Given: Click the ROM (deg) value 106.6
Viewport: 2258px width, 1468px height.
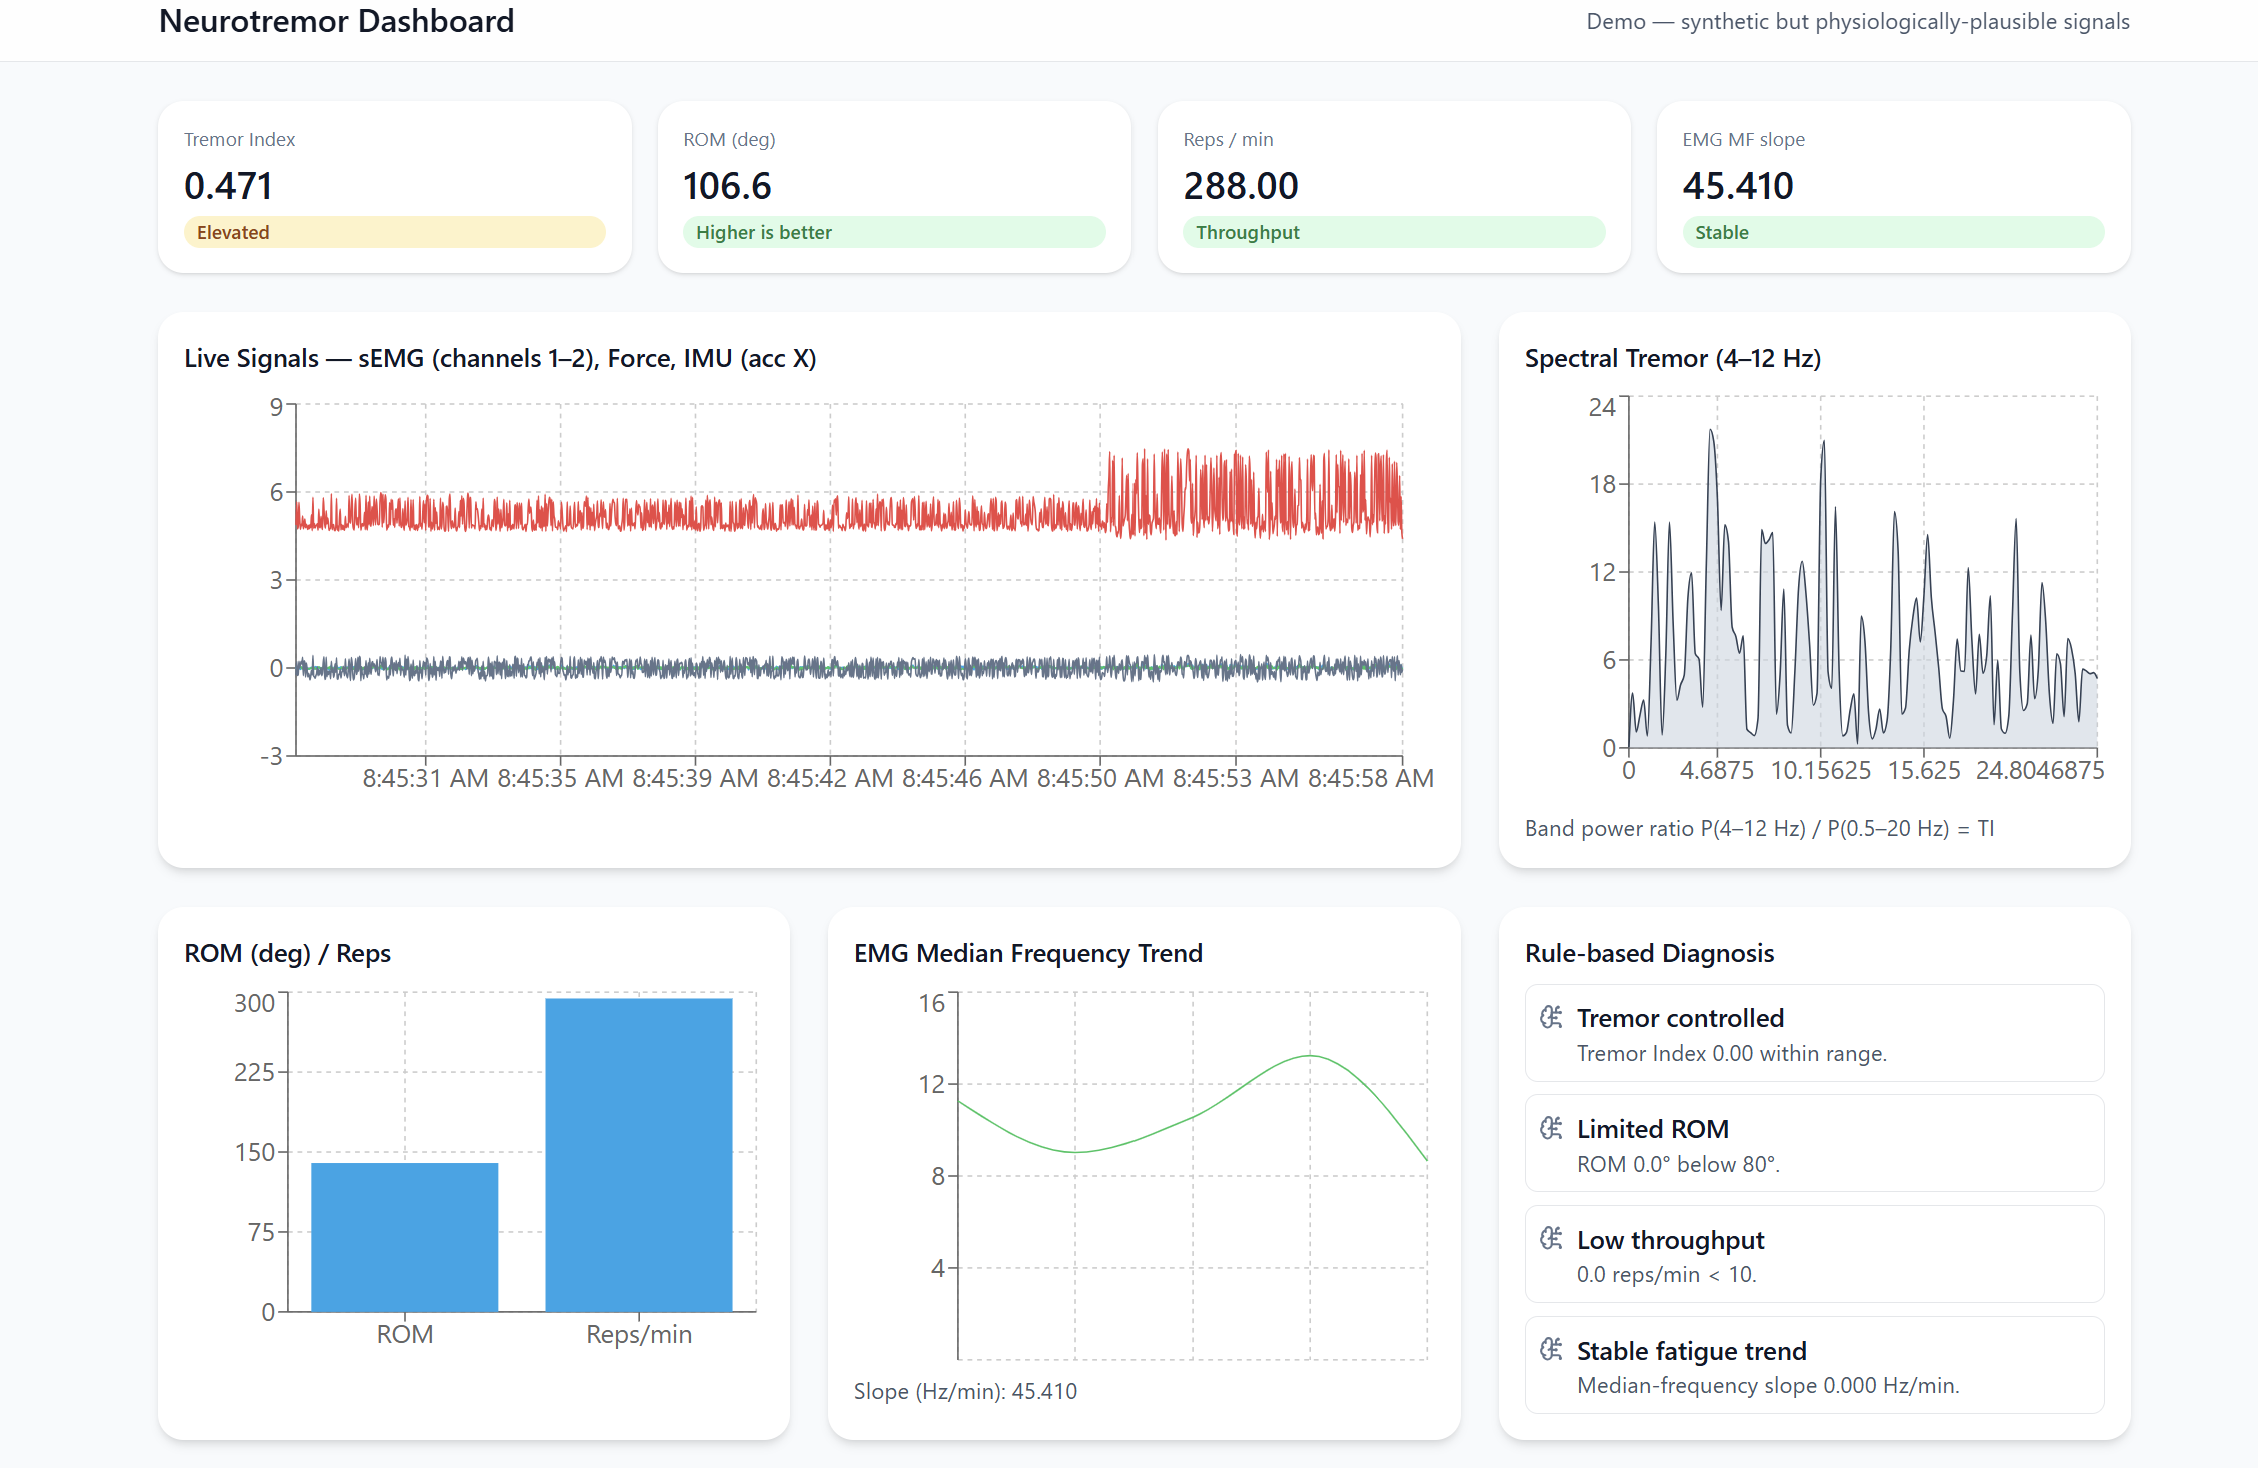Looking at the screenshot, I should tap(727, 186).
